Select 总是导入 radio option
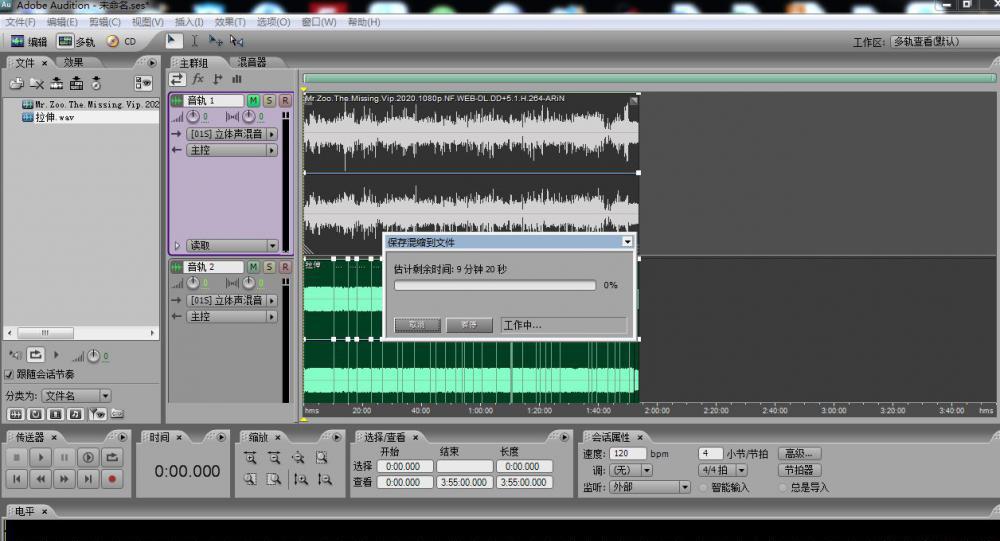Viewport: 1000px width, 541px height. tap(783, 488)
